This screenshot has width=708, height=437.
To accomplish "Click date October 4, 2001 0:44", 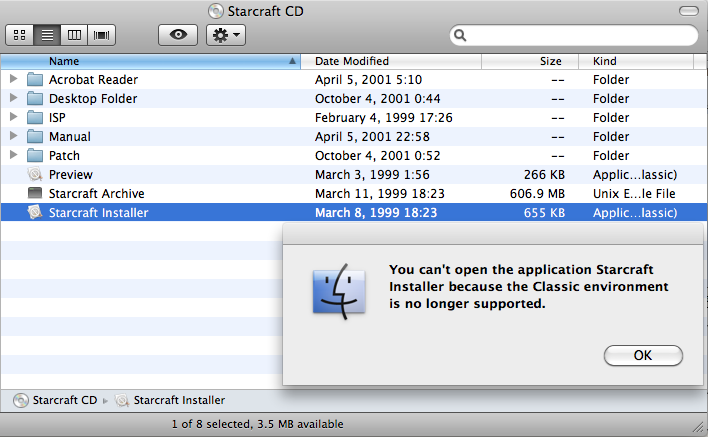I will [x=377, y=98].
